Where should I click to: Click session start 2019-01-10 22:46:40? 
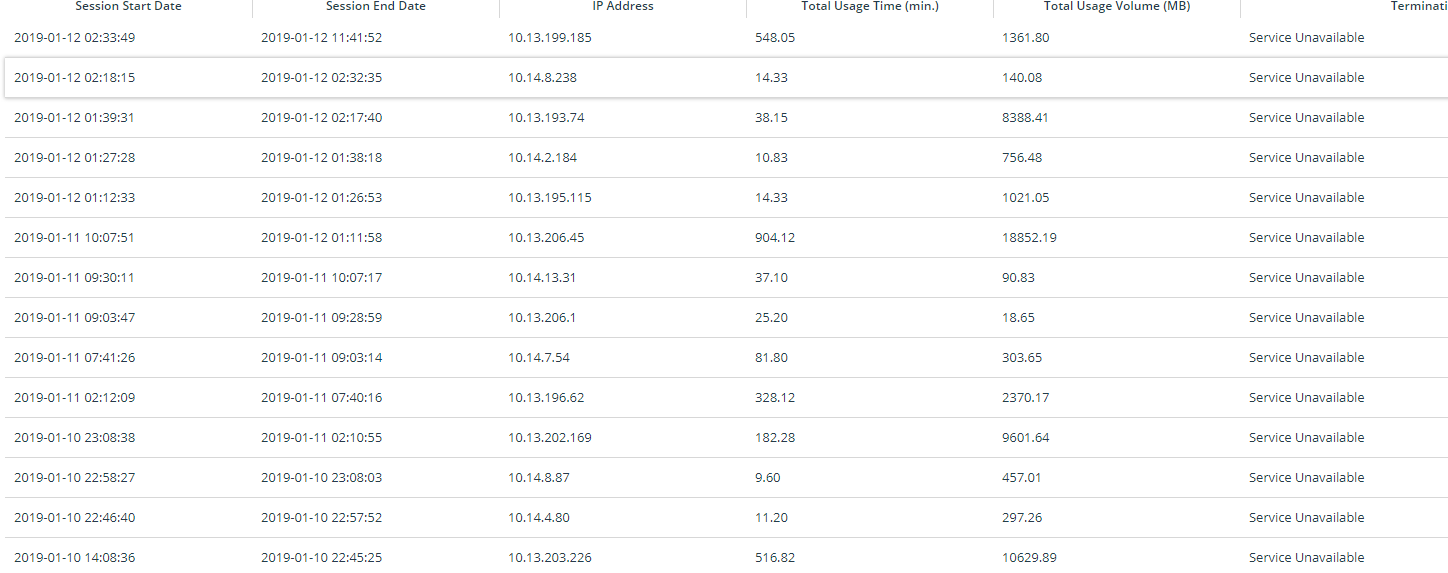[74, 518]
